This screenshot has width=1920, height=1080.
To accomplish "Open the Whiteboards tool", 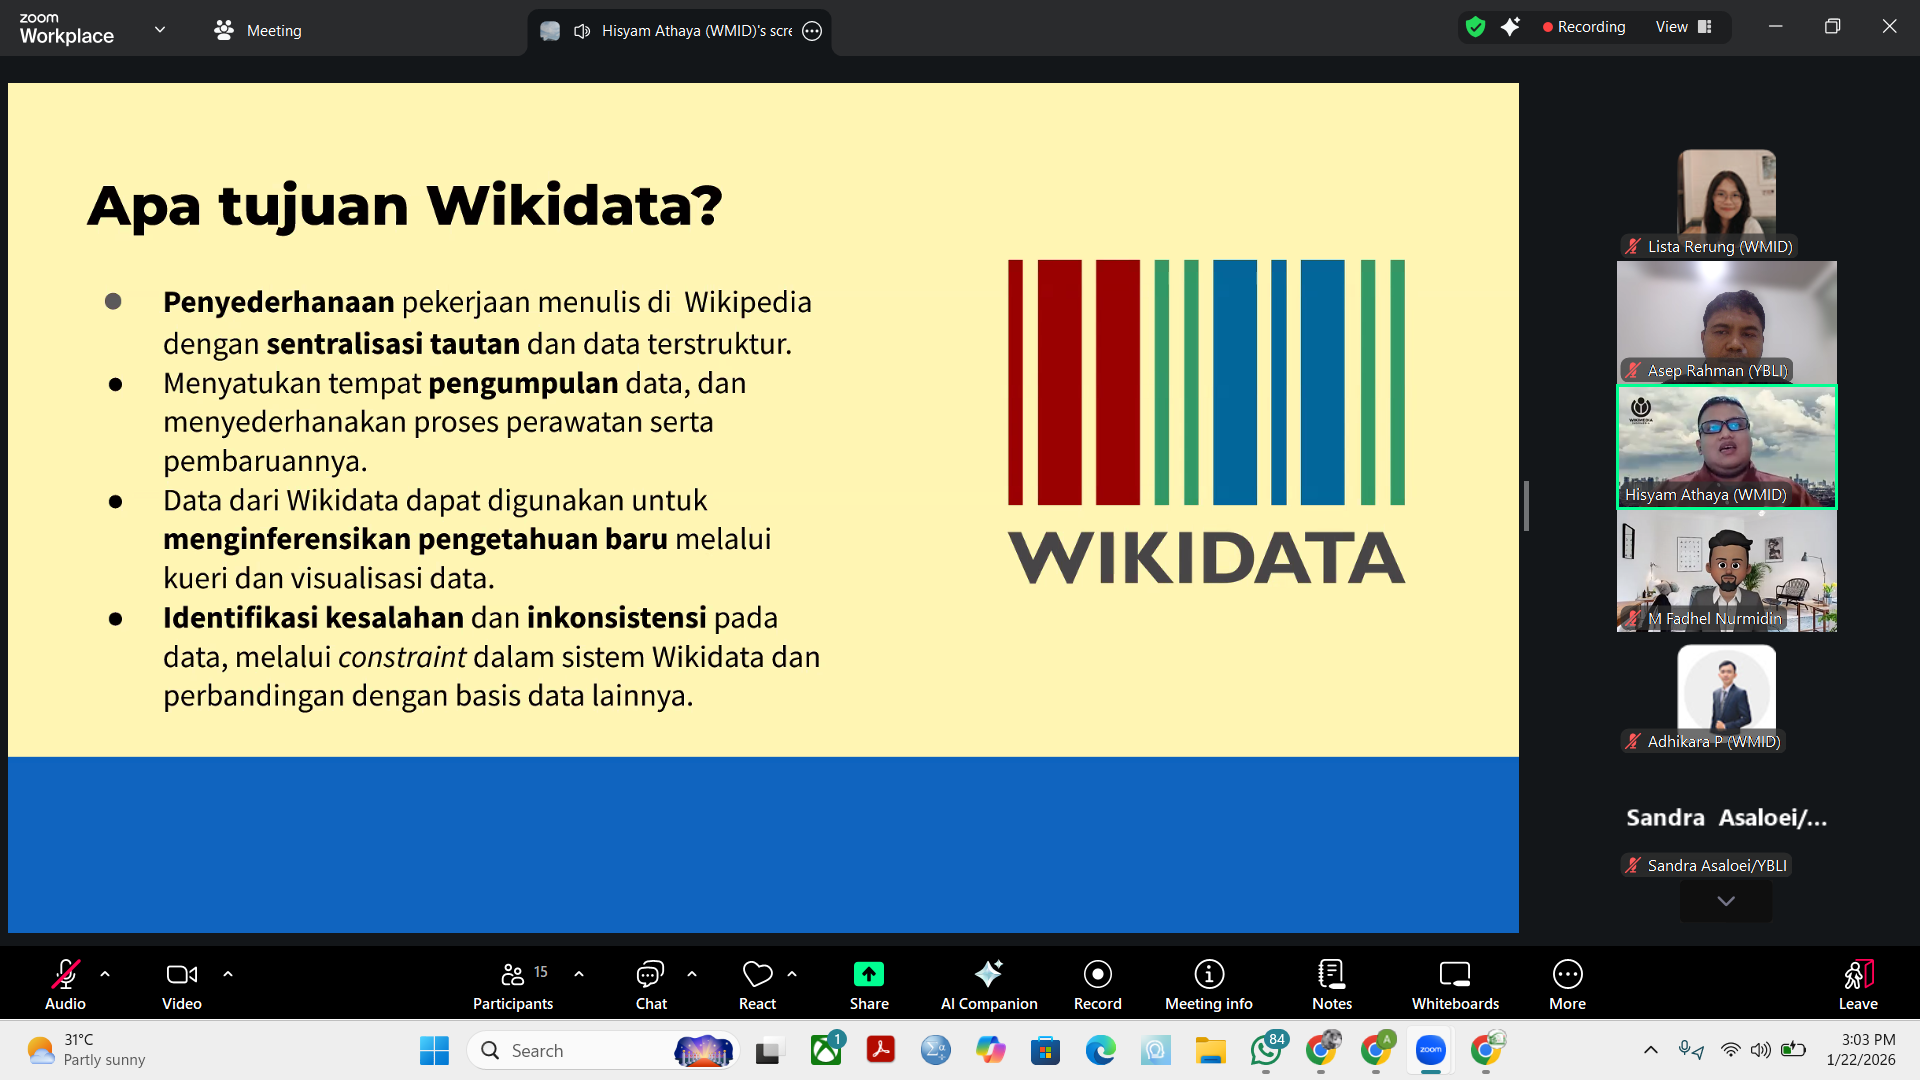I will (1454, 984).
